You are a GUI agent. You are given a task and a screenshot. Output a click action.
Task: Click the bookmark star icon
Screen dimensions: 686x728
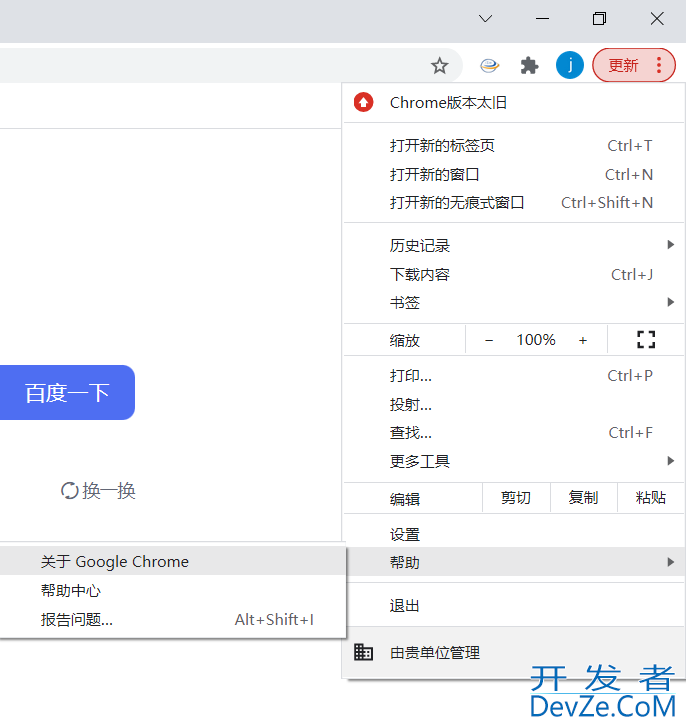(439, 65)
